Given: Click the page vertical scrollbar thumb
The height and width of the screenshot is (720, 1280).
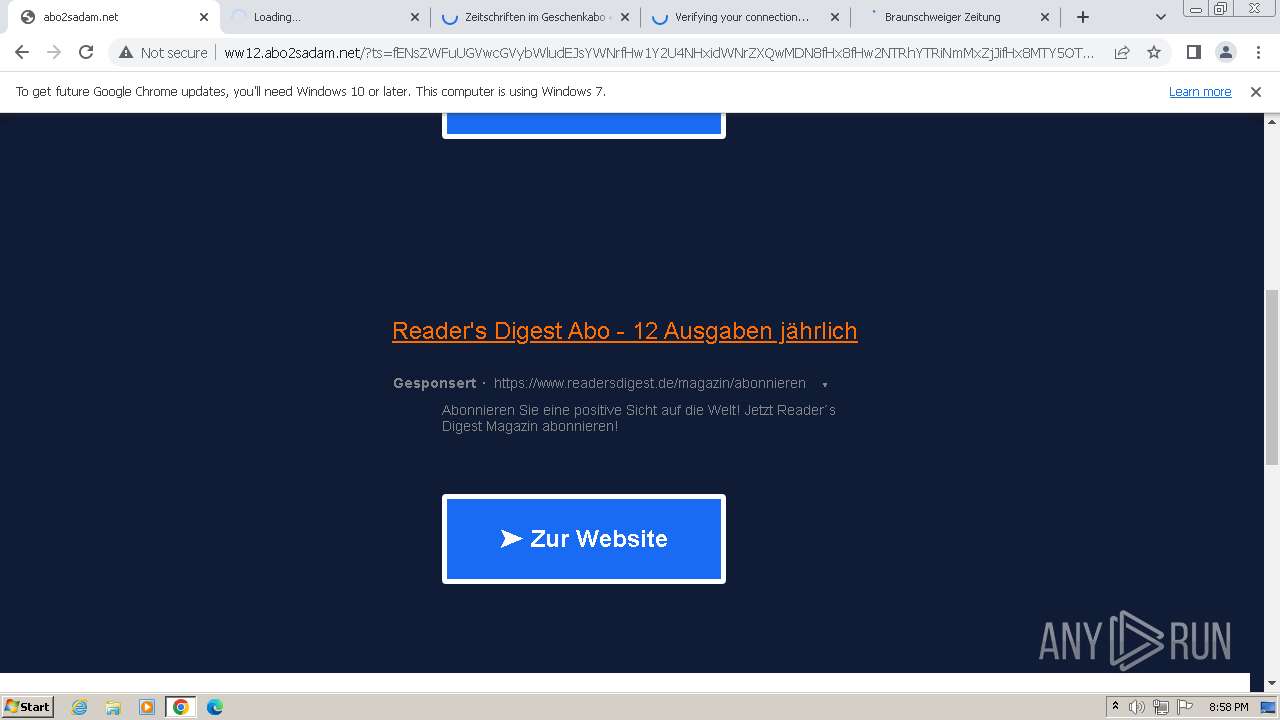Looking at the screenshot, I should click(1271, 377).
